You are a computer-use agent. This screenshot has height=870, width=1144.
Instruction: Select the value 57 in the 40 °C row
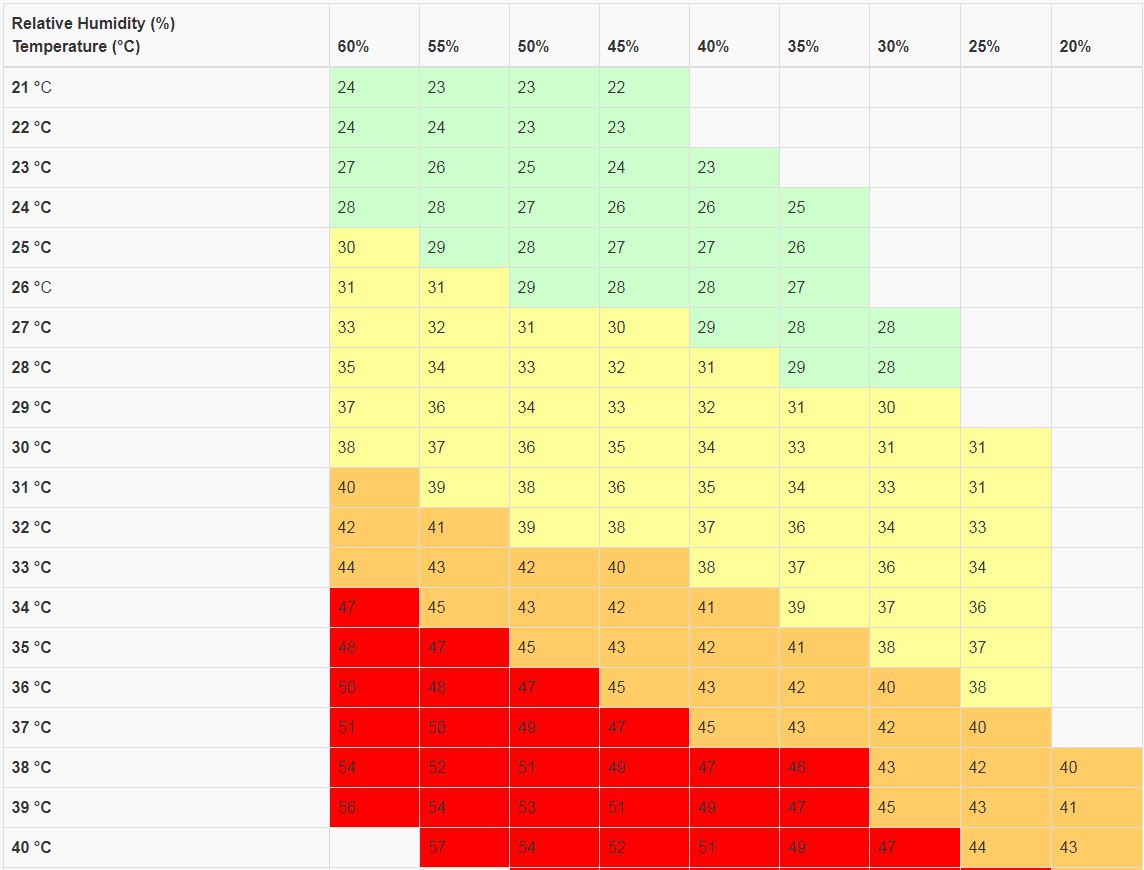(437, 848)
